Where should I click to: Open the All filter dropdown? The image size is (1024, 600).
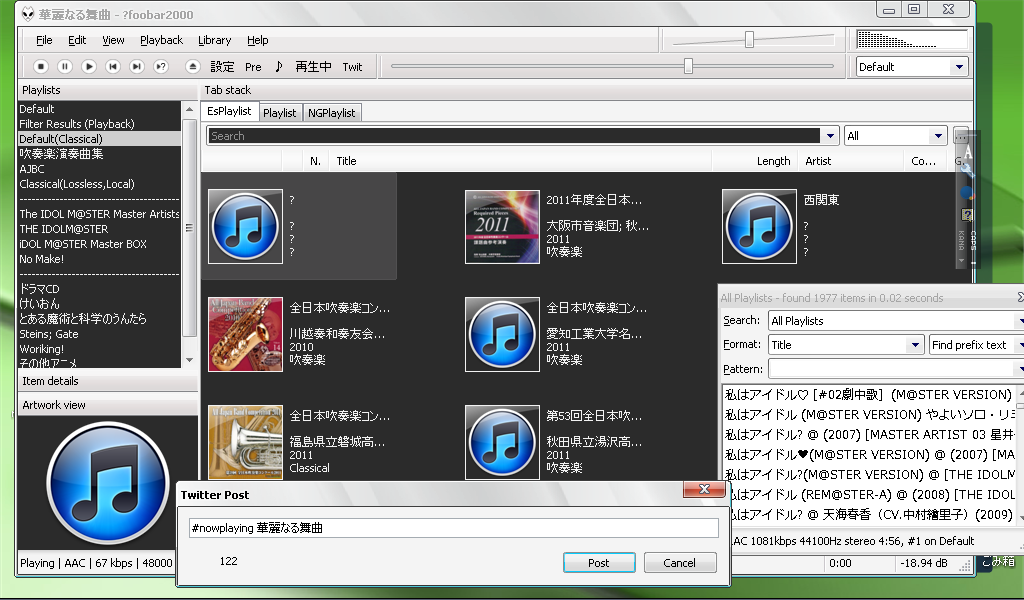[x=895, y=136]
